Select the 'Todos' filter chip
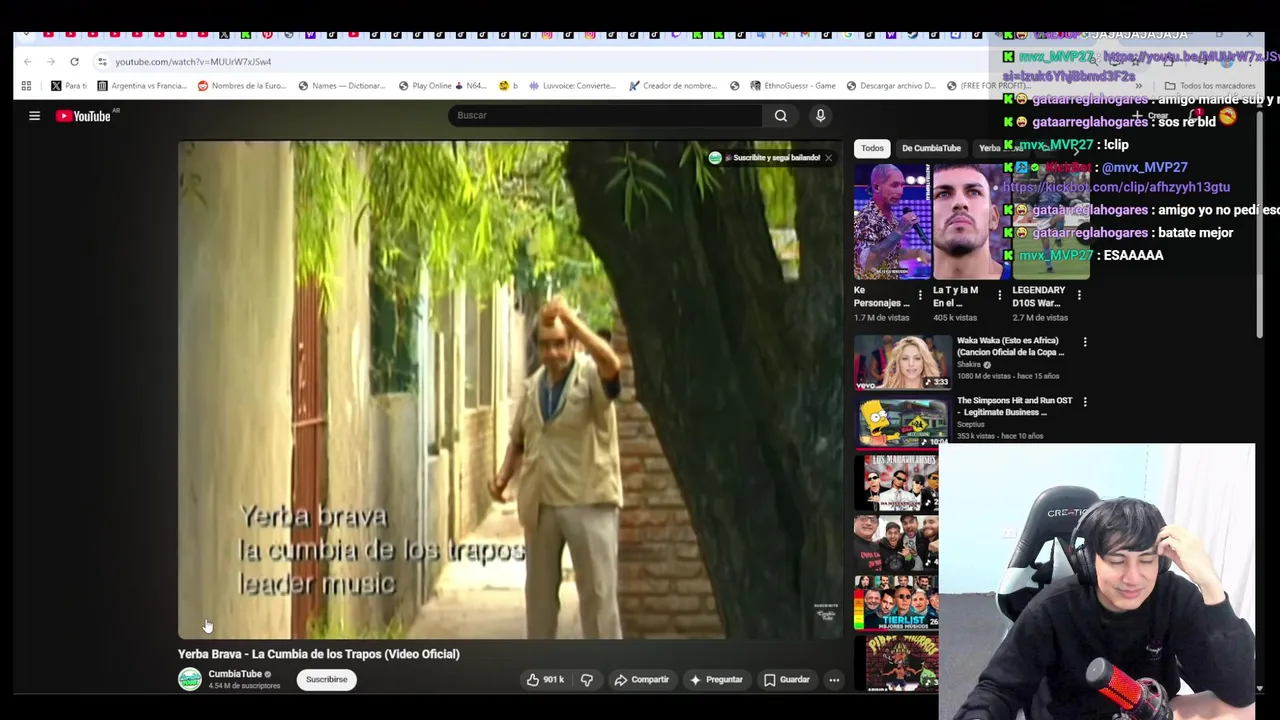 click(x=872, y=149)
